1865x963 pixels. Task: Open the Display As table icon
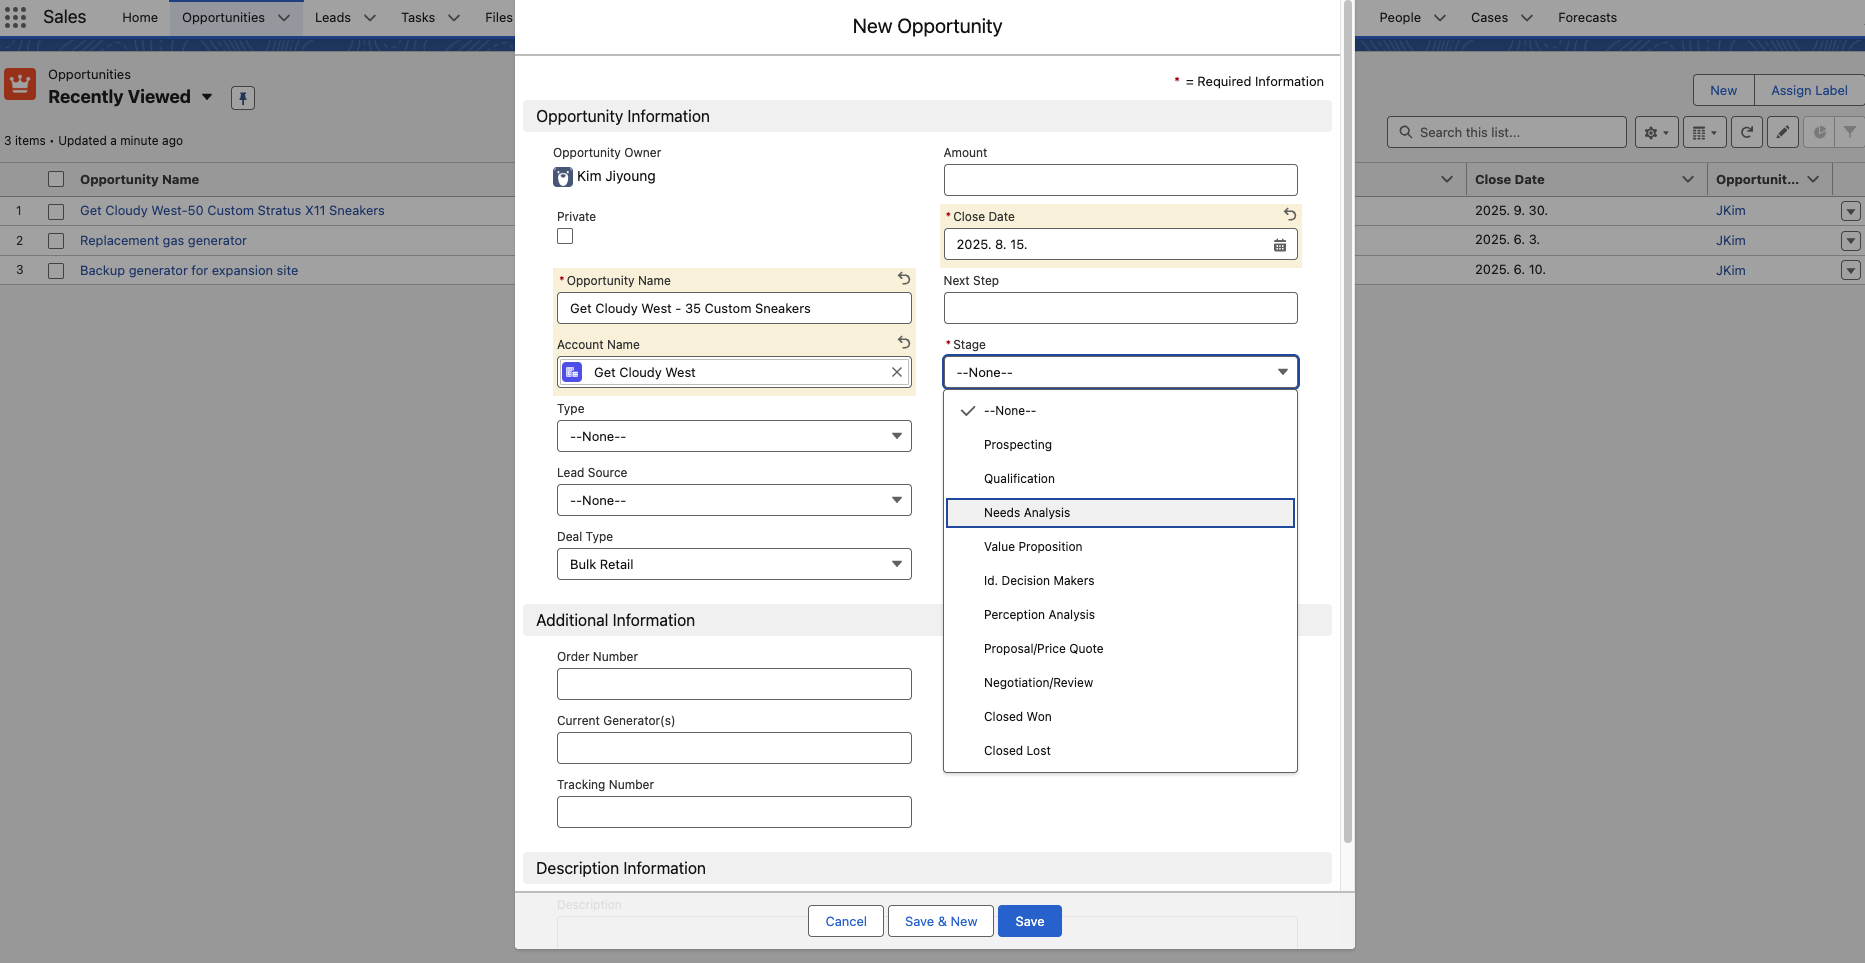coord(1705,132)
